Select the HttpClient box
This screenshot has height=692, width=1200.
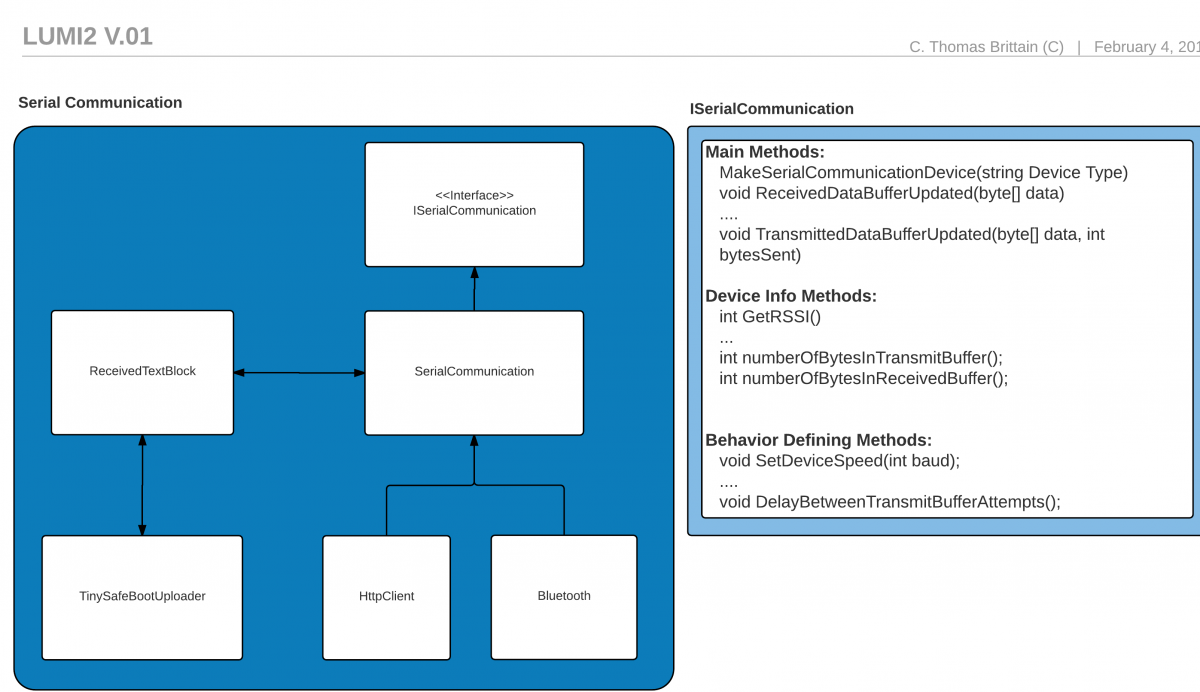click(386, 597)
